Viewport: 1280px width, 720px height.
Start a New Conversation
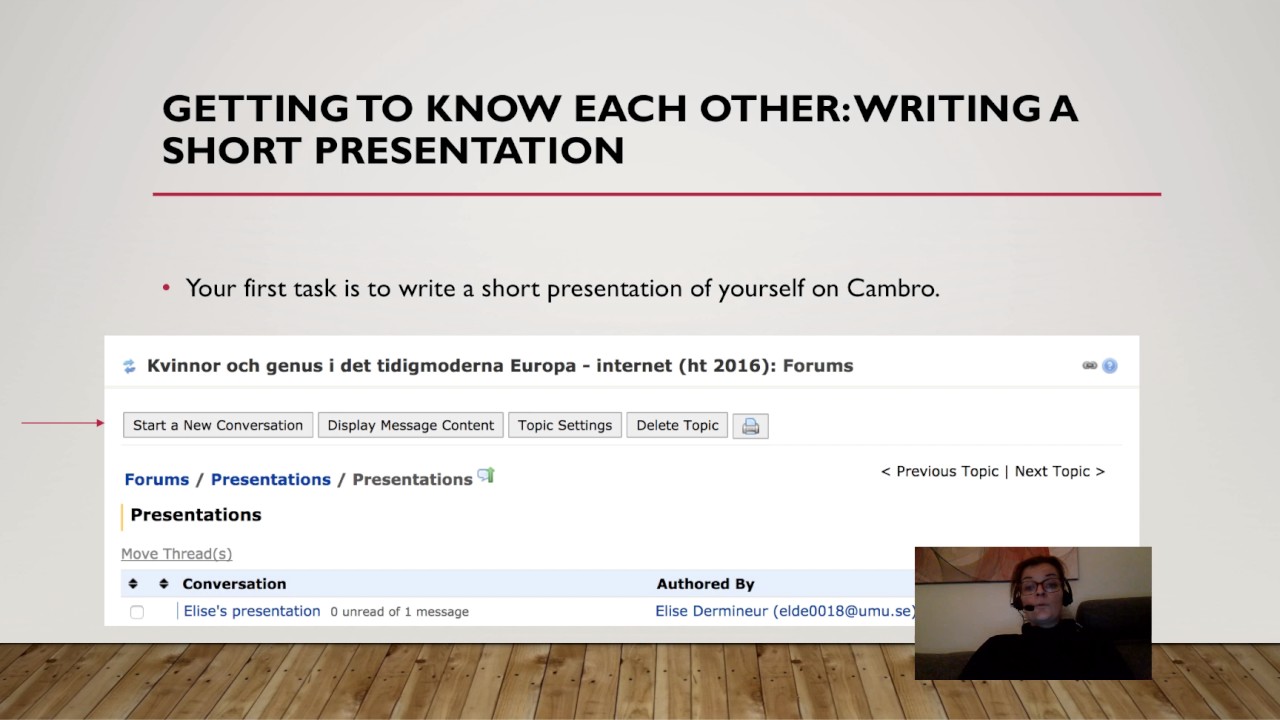click(x=218, y=425)
